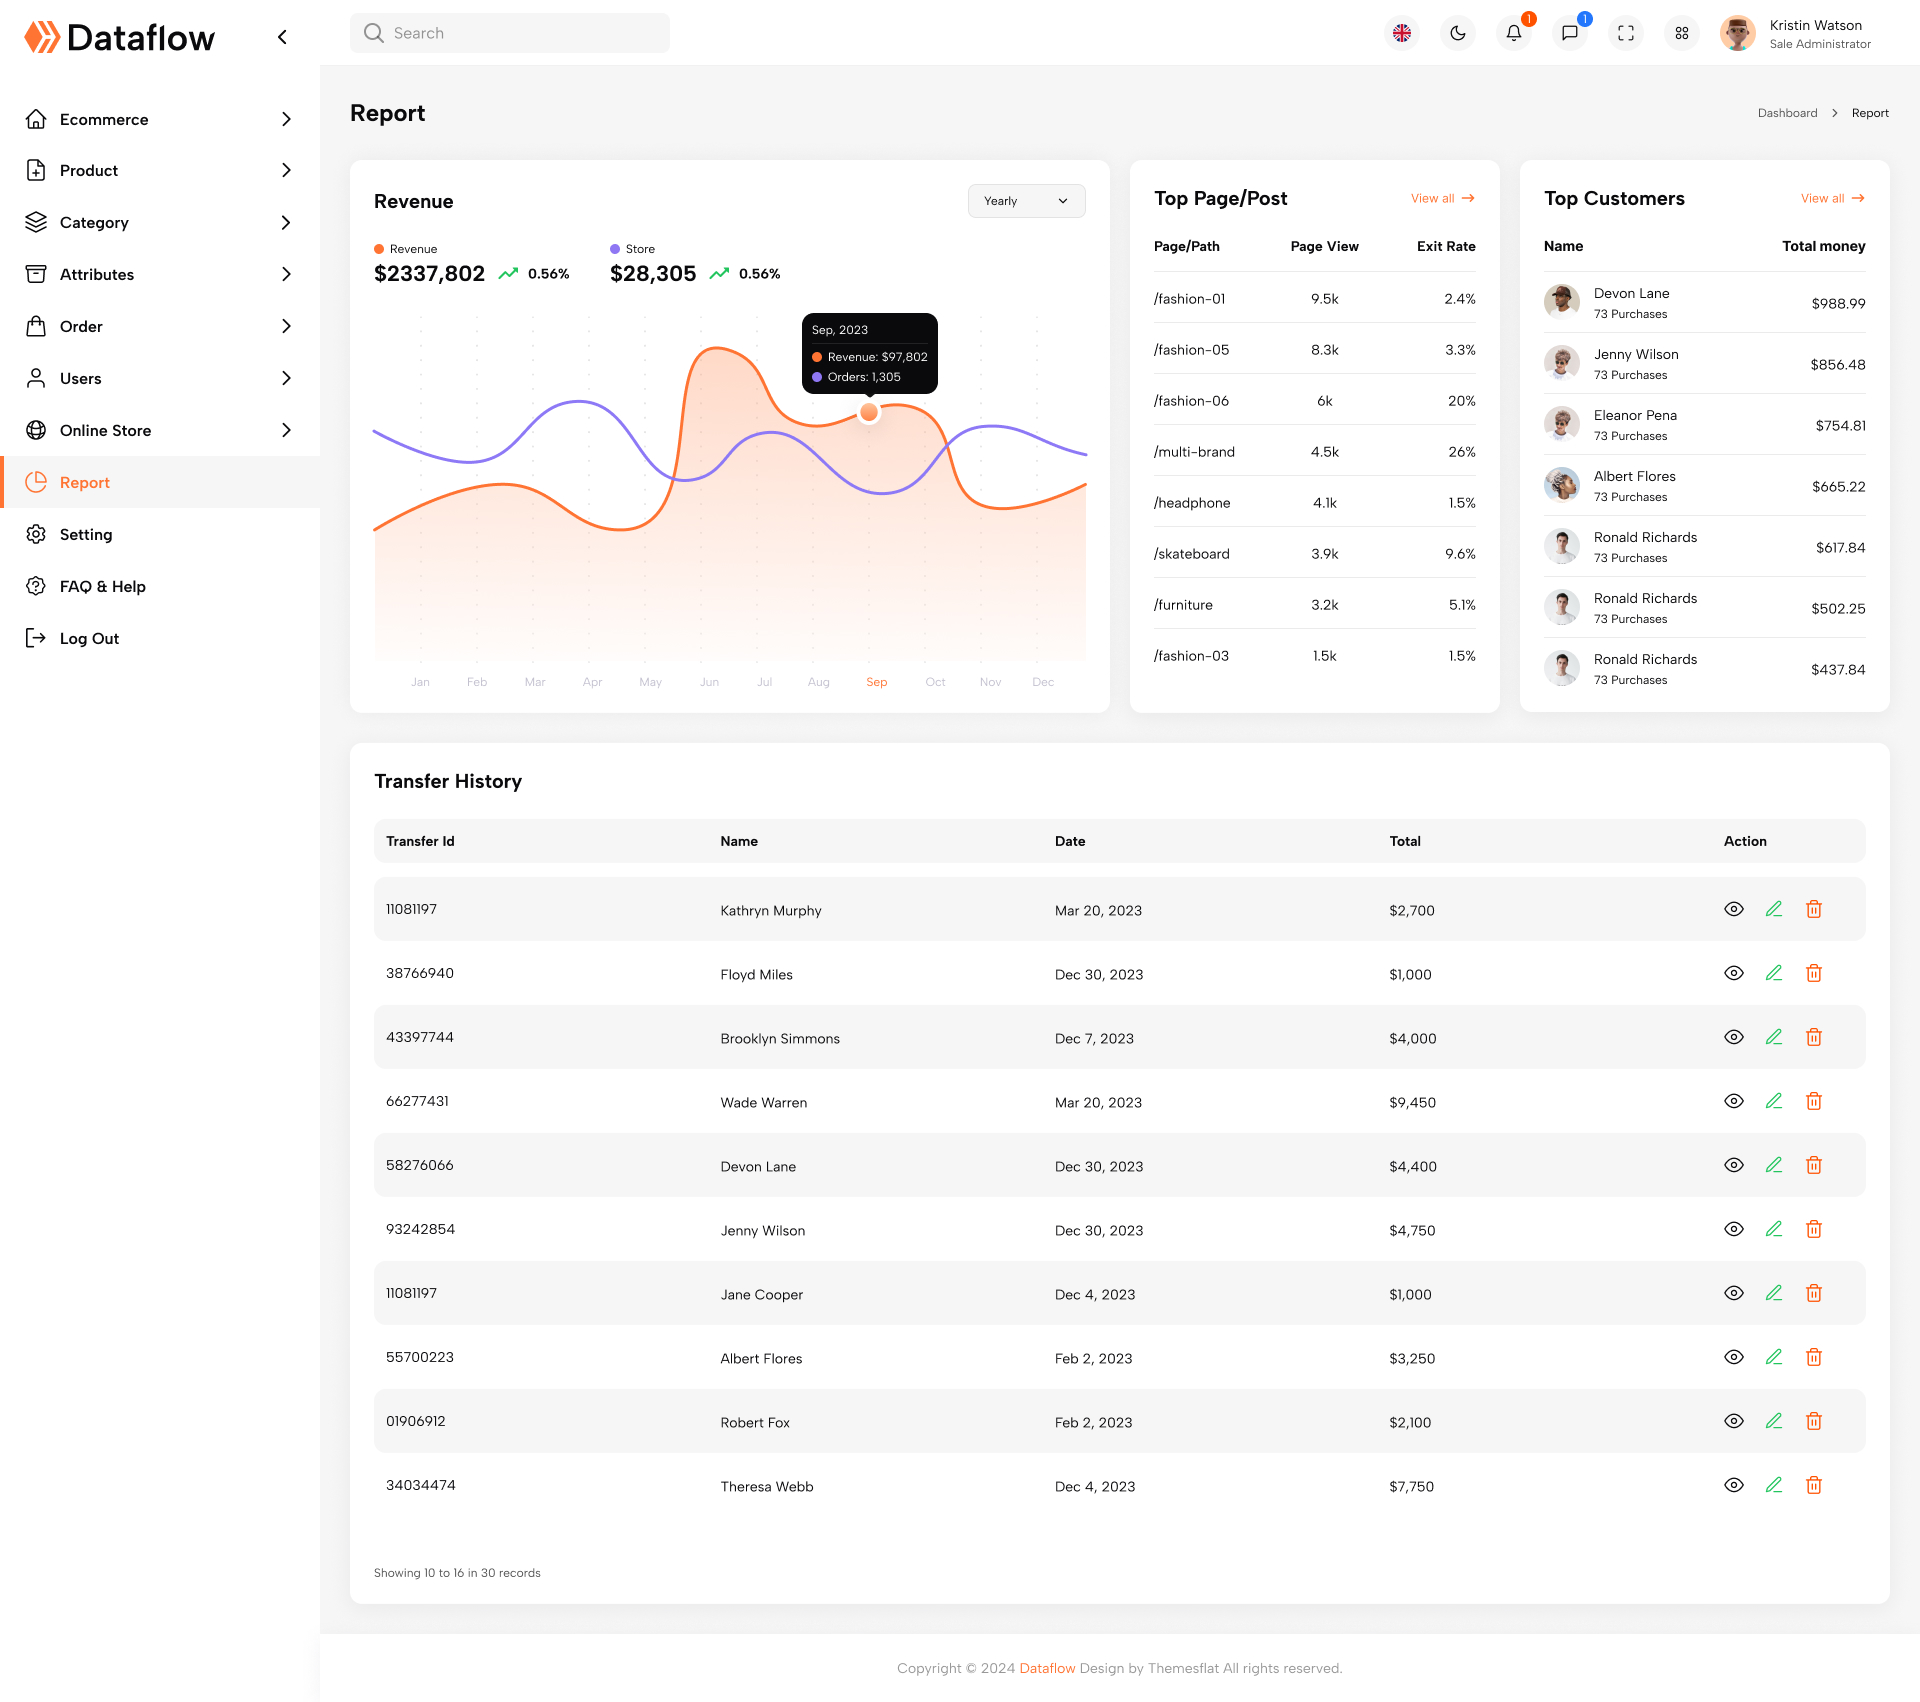Open the notifications bell icon
Screen dimensions: 1920x1702
point(1513,33)
